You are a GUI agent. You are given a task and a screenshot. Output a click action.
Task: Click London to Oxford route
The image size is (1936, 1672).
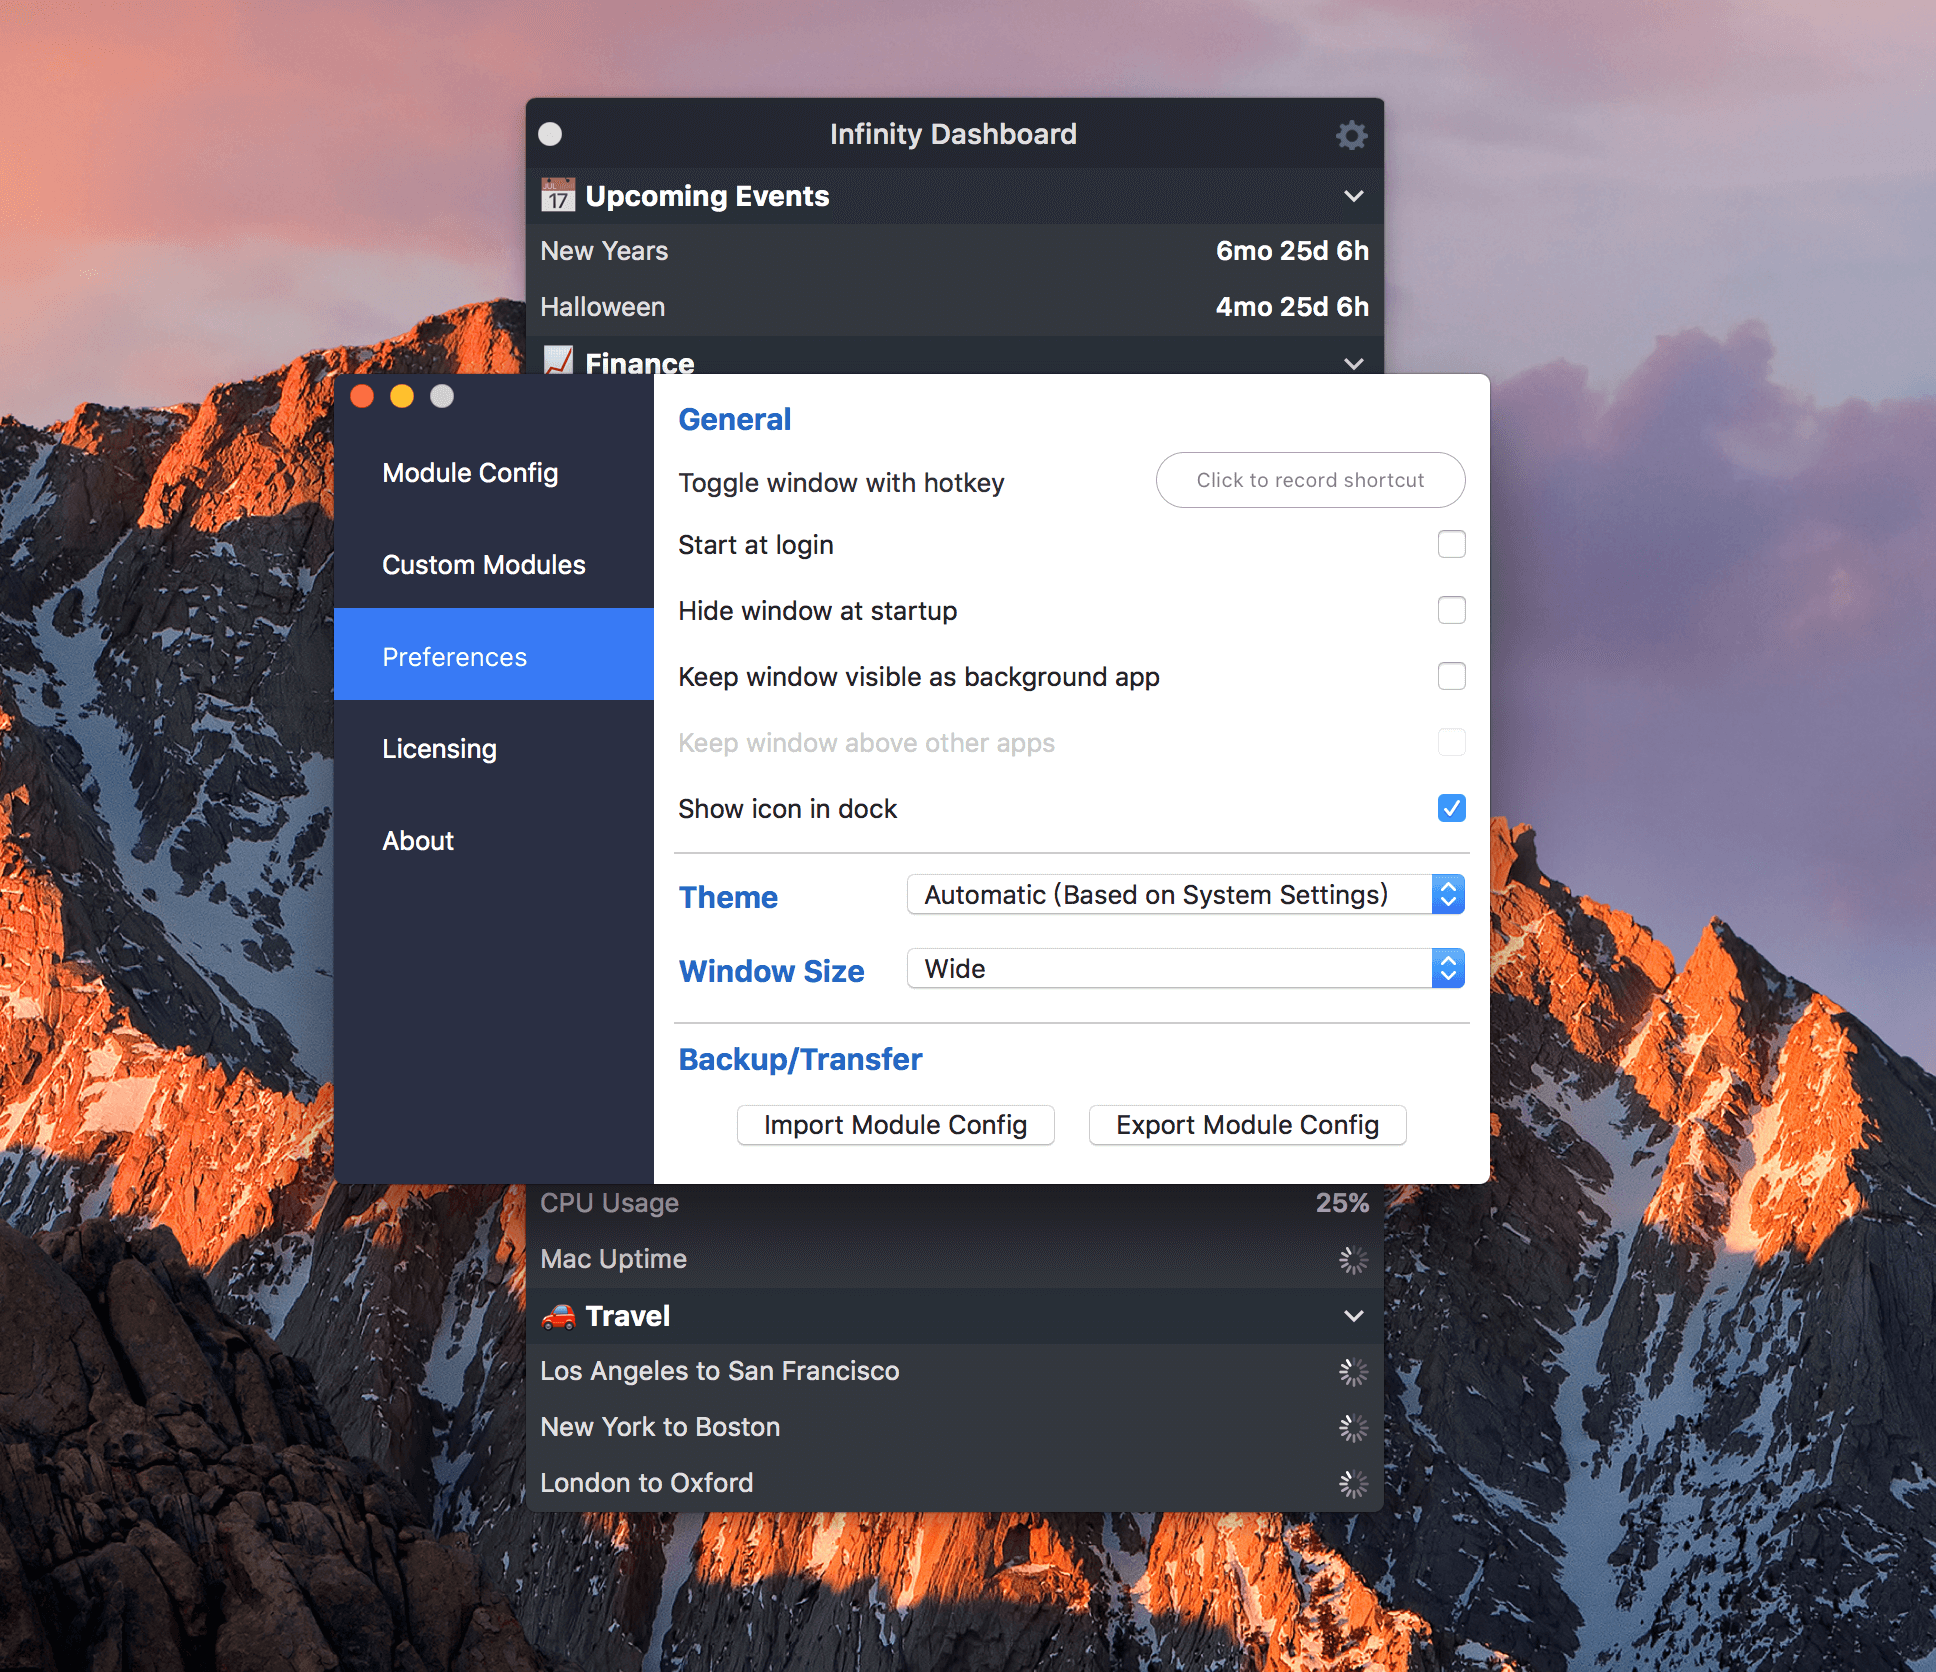[646, 1483]
